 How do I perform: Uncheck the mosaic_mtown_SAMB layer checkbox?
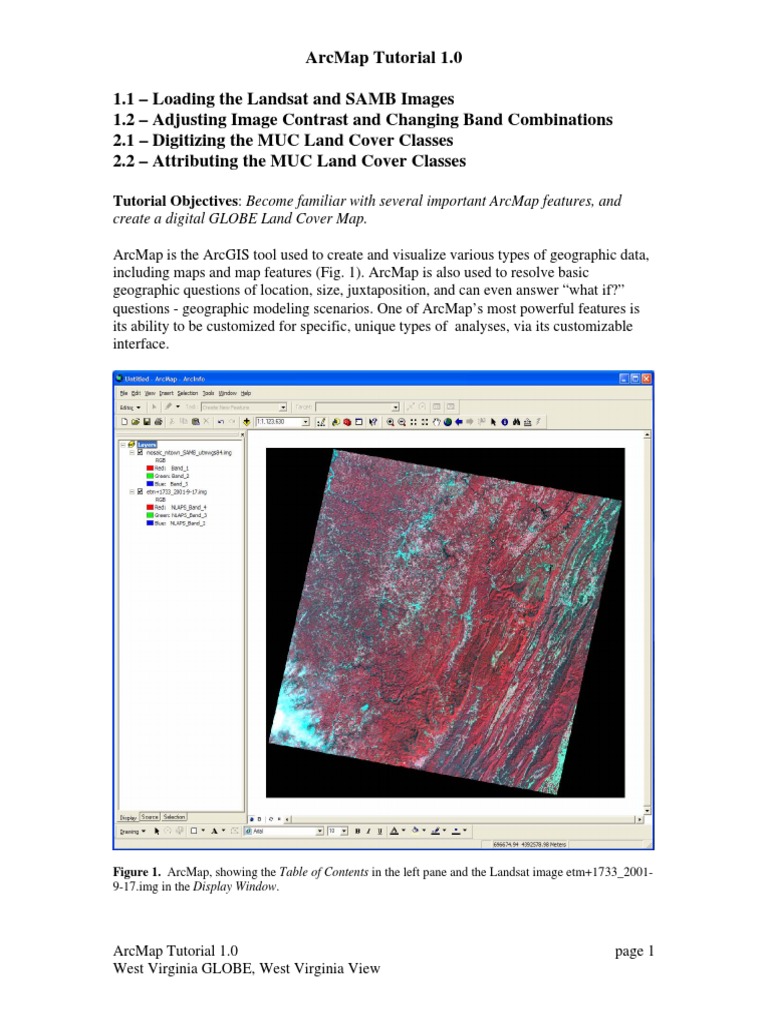140,452
